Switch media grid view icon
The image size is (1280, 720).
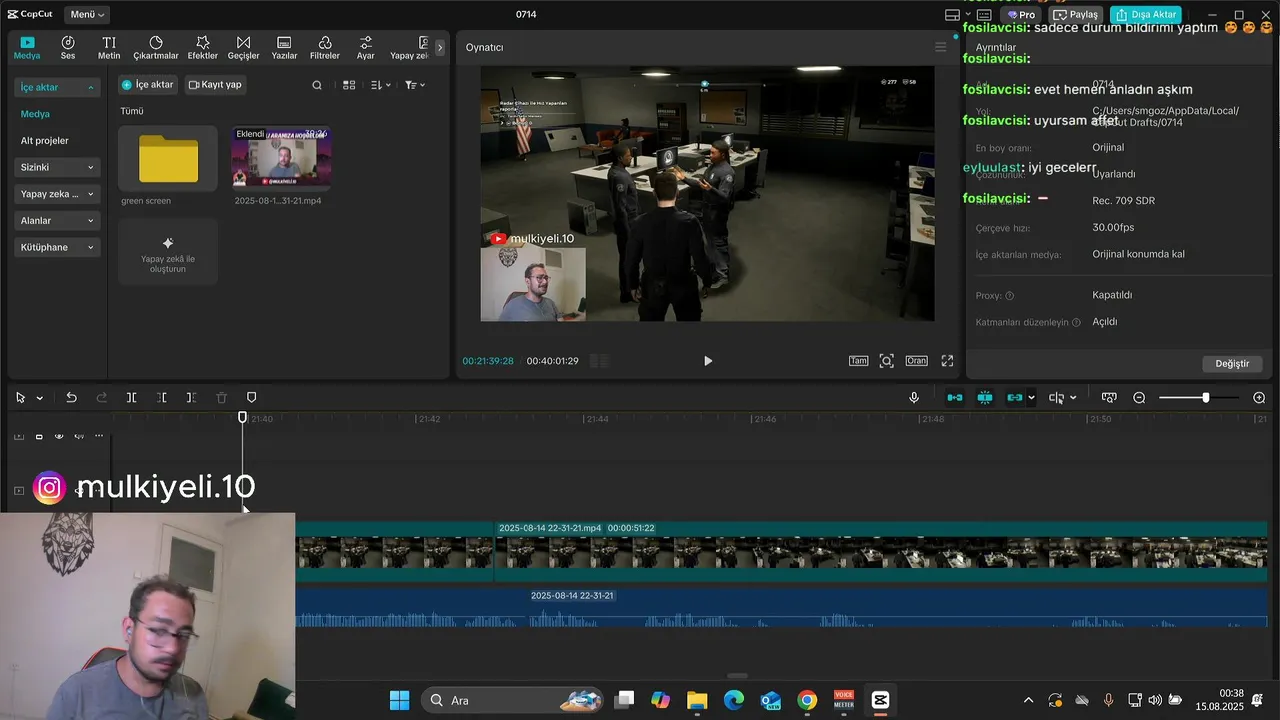pos(349,85)
